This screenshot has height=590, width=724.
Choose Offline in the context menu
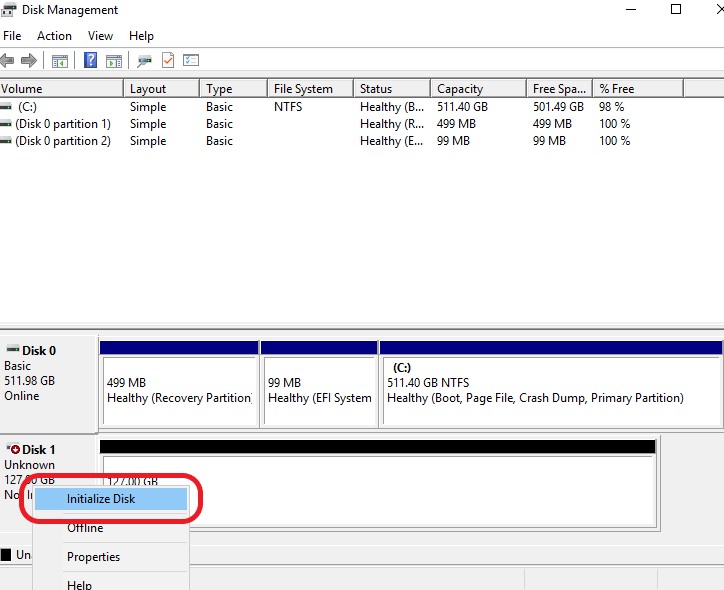tap(85, 528)
